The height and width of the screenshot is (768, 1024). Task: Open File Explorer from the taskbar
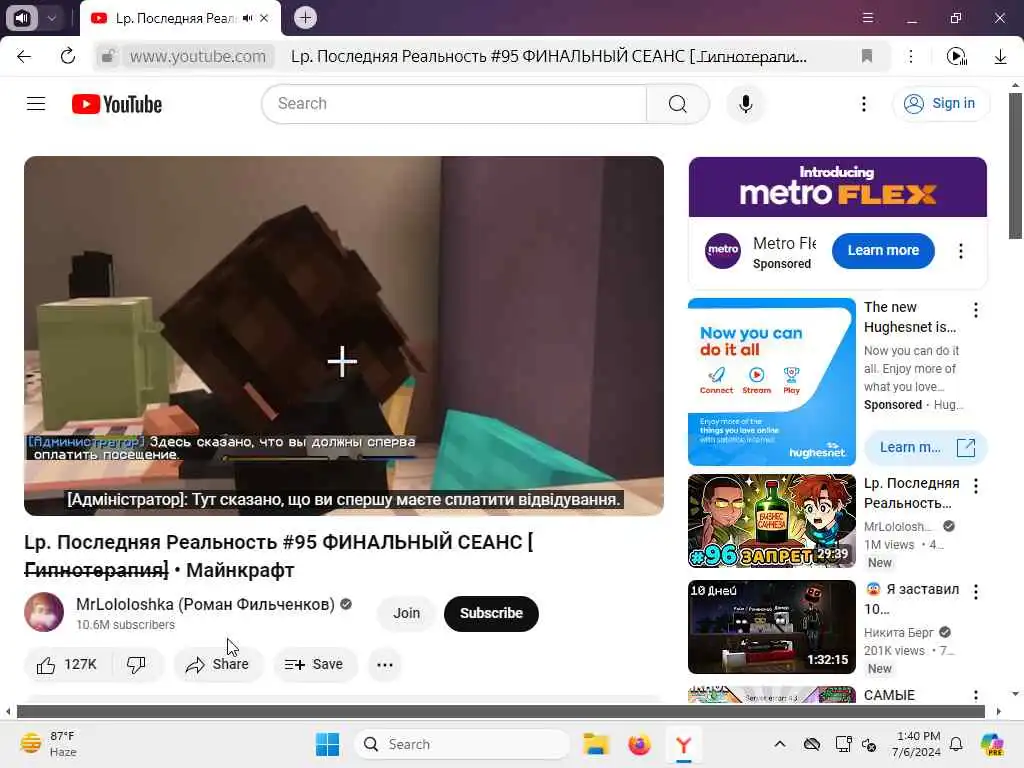(596, 744)
